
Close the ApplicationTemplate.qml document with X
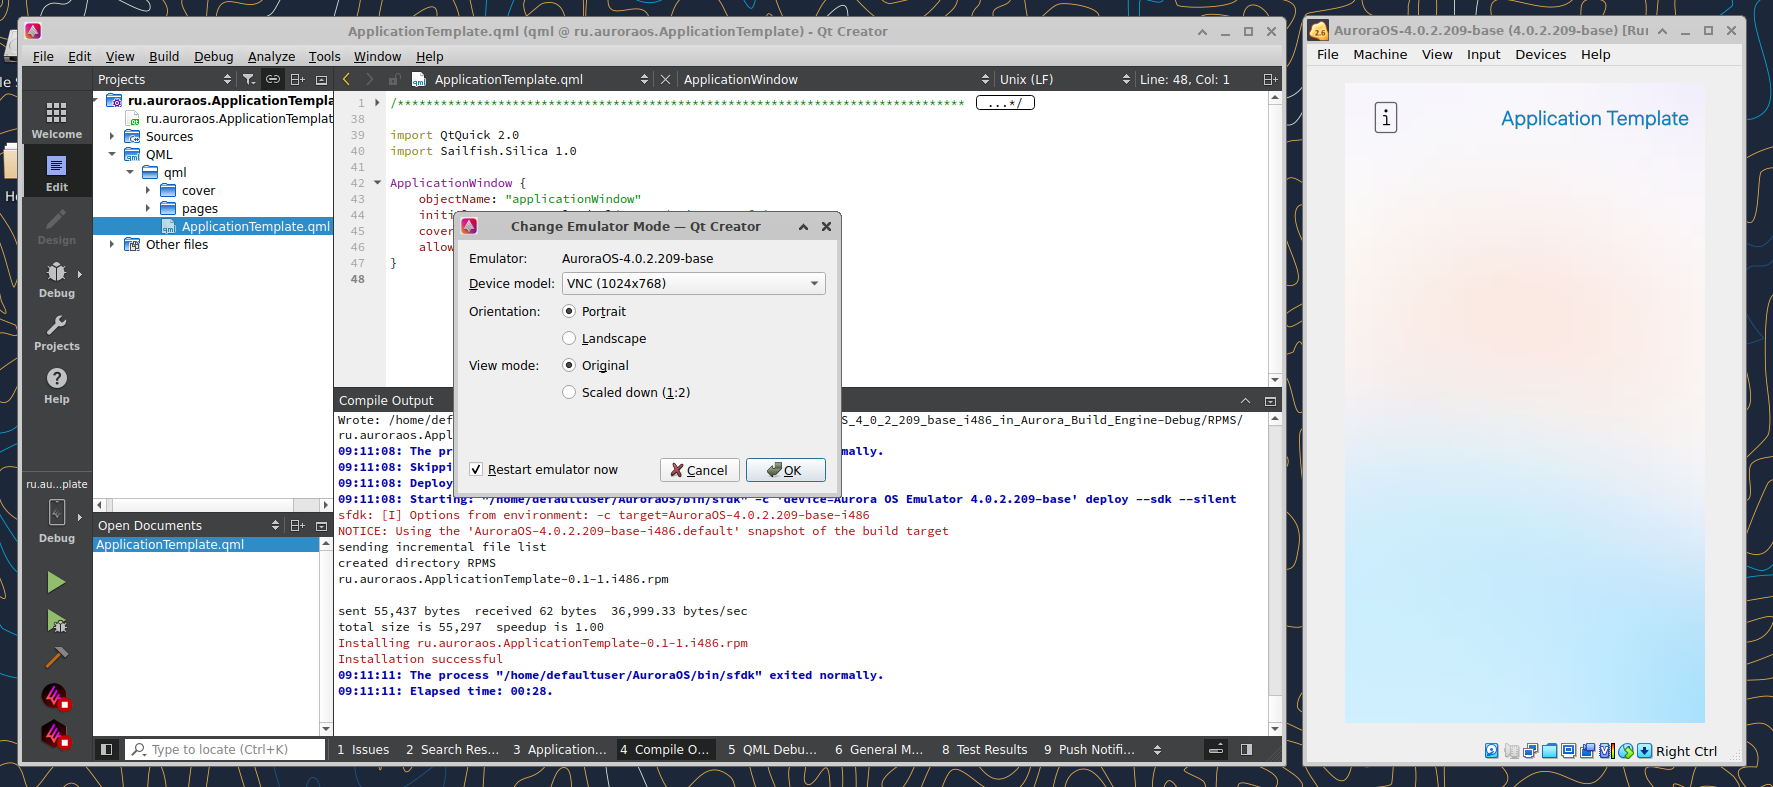pyautogui.click(x=665, y=79)
